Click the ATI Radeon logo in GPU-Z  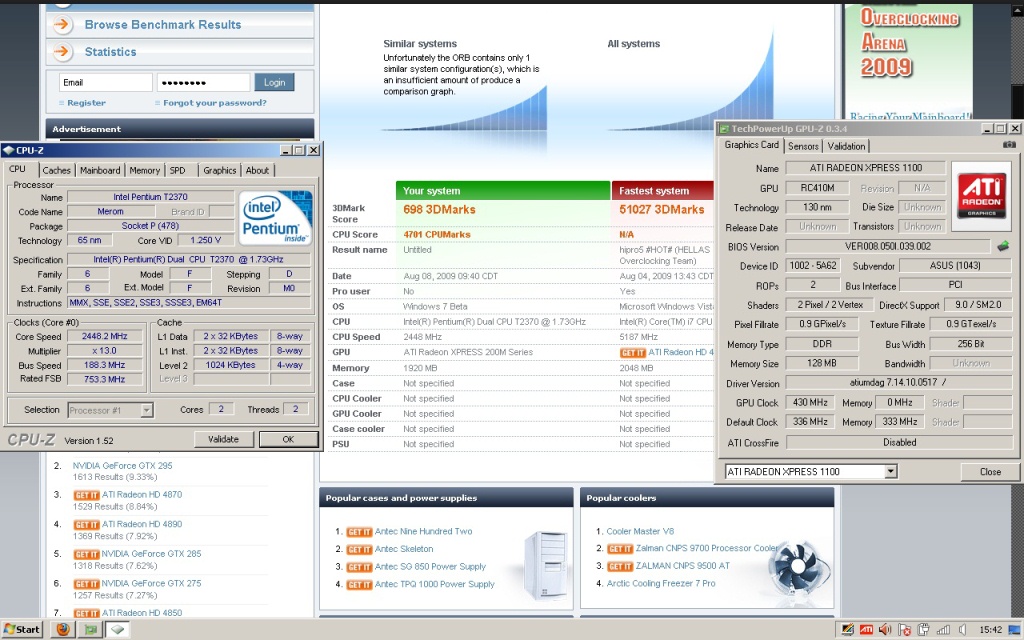[982, 197]
